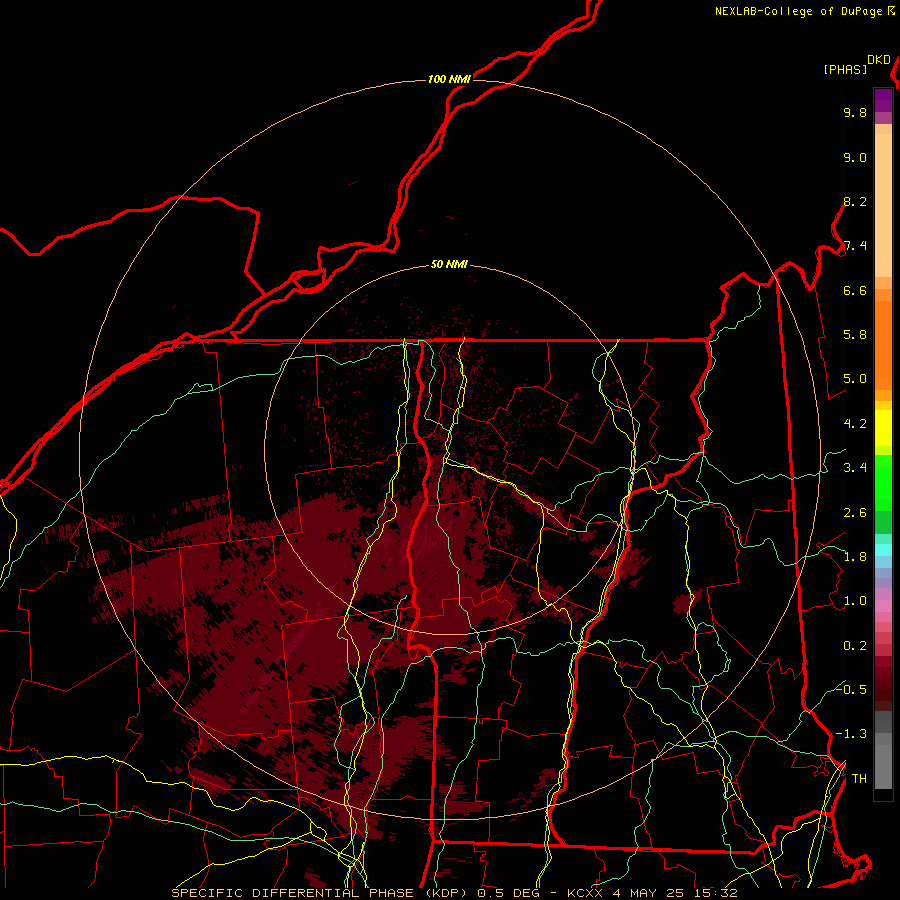The width and height of the screenshot is (900, 900).
Task: Pick the pink color band beside 1.0
Action: (x=883, y=606)
